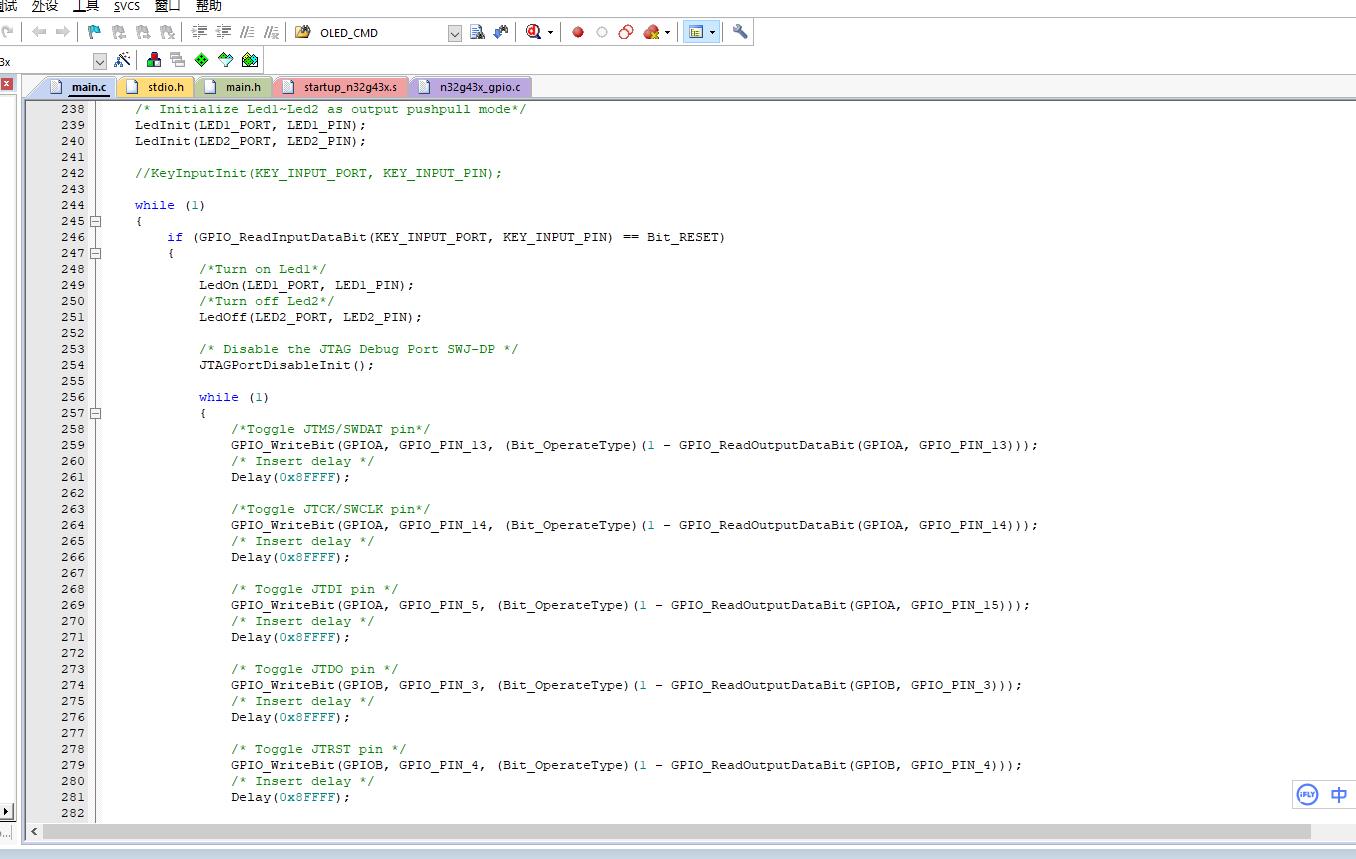
Task: Open Configuration via the wrench icon
Action: click(x=740, y=32)
